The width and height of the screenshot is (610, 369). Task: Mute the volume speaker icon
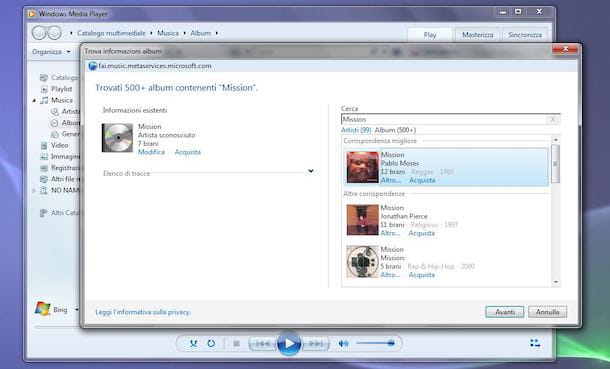click(343, 343)
